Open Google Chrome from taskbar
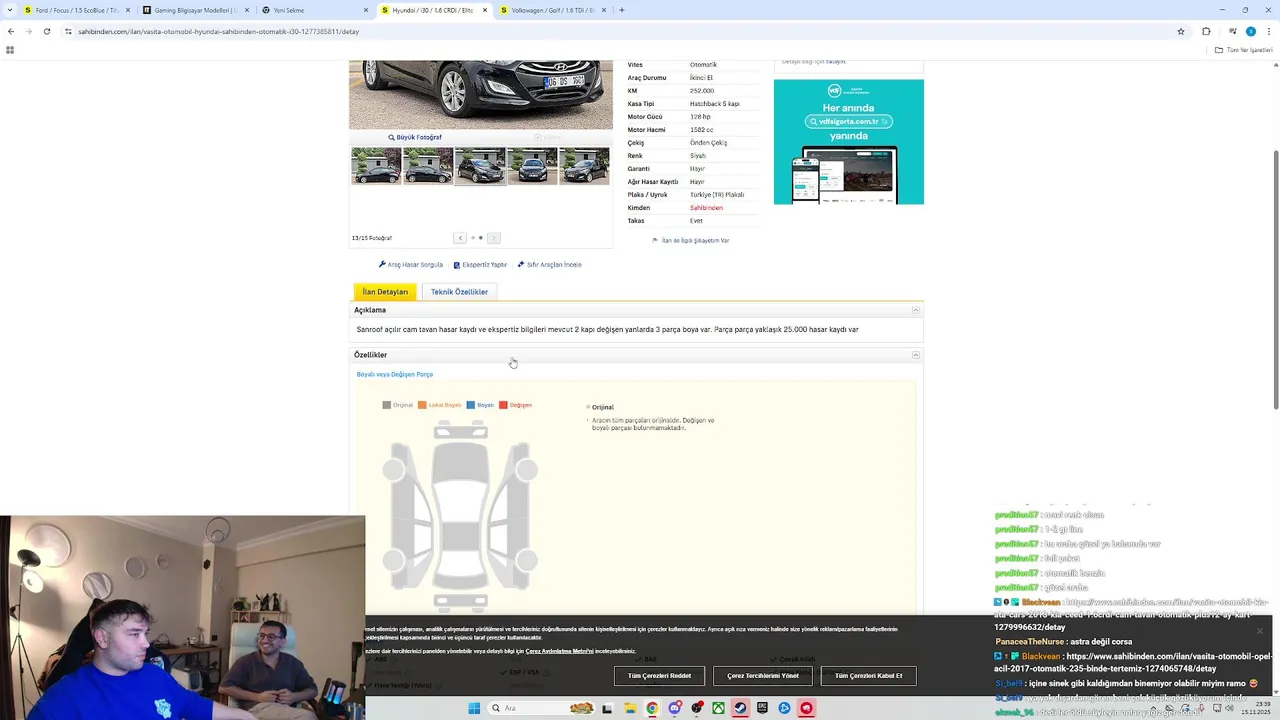Image resolution: width=1280 pixels, height=720 pixels. [x=652, y=708]
